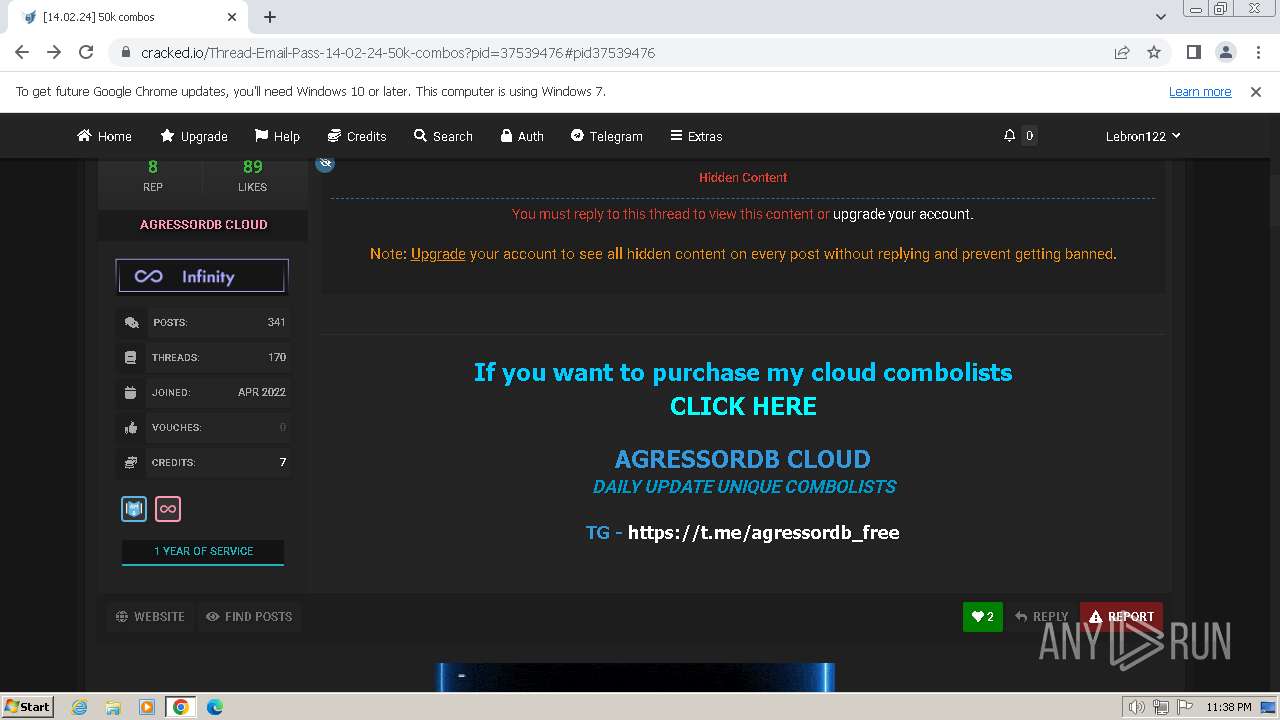Click the blue award badge icon
The height and width of the screenshot is (720, 1280).
click(x=134, y=509)
